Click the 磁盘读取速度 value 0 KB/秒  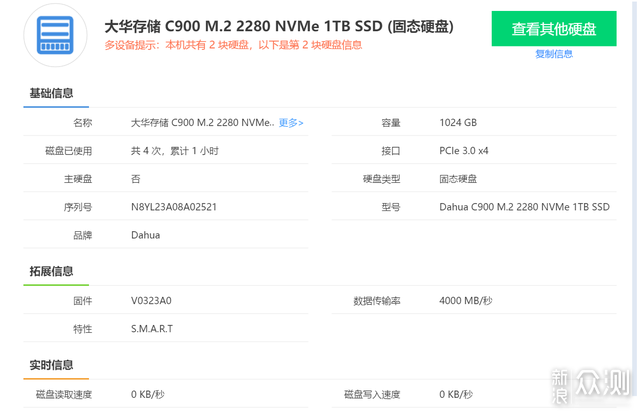[147, 395]
